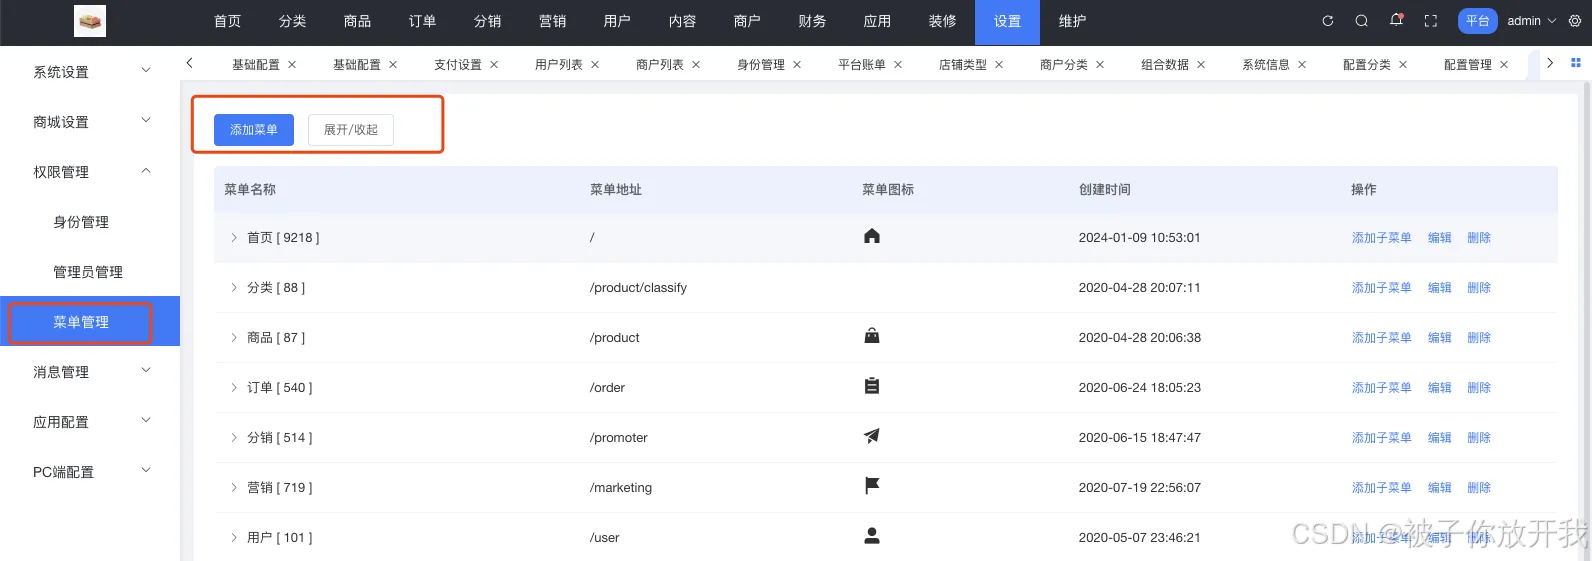The image size is (1592, 561).
Task: Click the paper plane icon in 分销 row
Action: tap(872, 436)
